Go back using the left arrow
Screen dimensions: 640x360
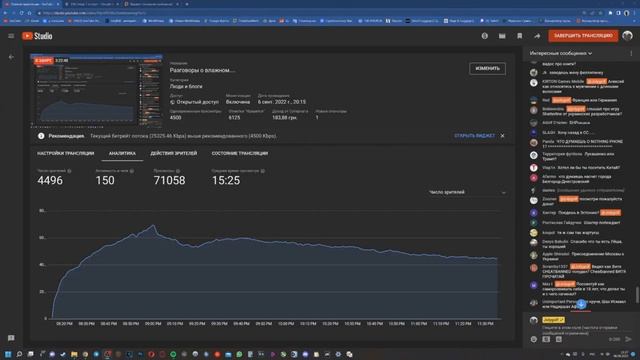pyautogui.click(x=11, y=57)
